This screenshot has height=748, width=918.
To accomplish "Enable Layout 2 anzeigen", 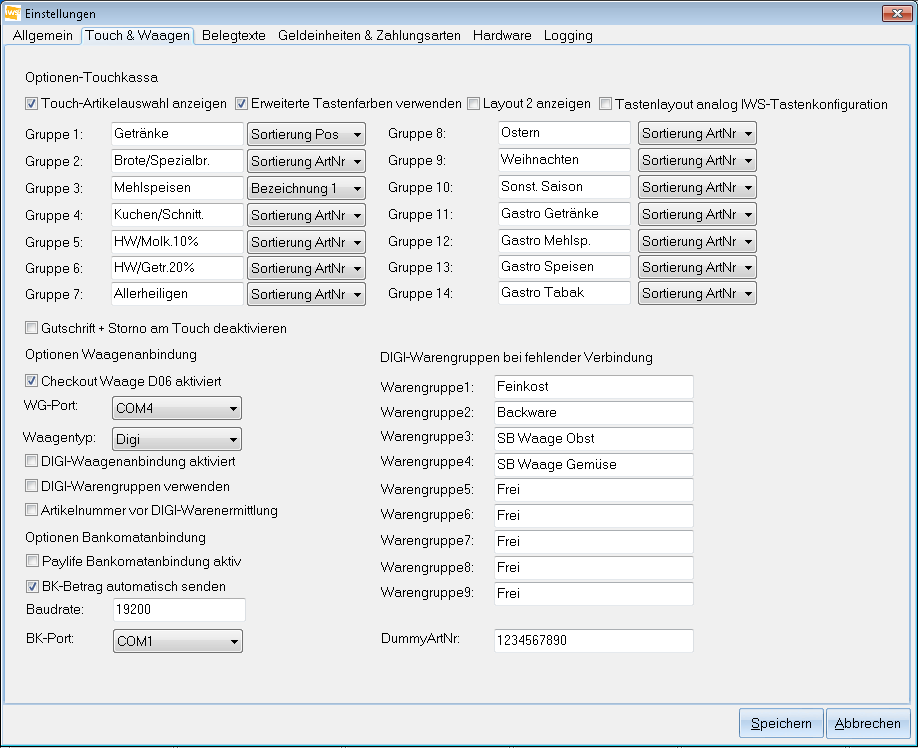I will [x=473, y=104].
